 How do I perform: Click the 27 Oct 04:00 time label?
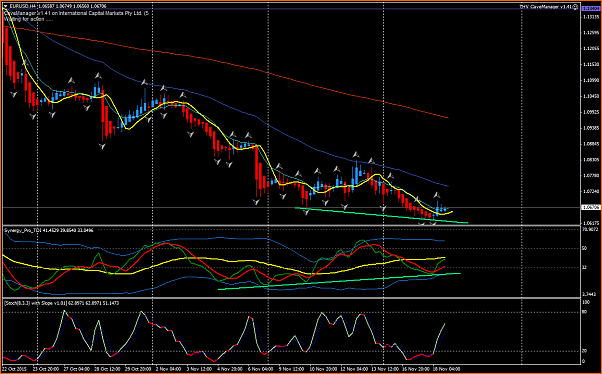click(77, 369)
